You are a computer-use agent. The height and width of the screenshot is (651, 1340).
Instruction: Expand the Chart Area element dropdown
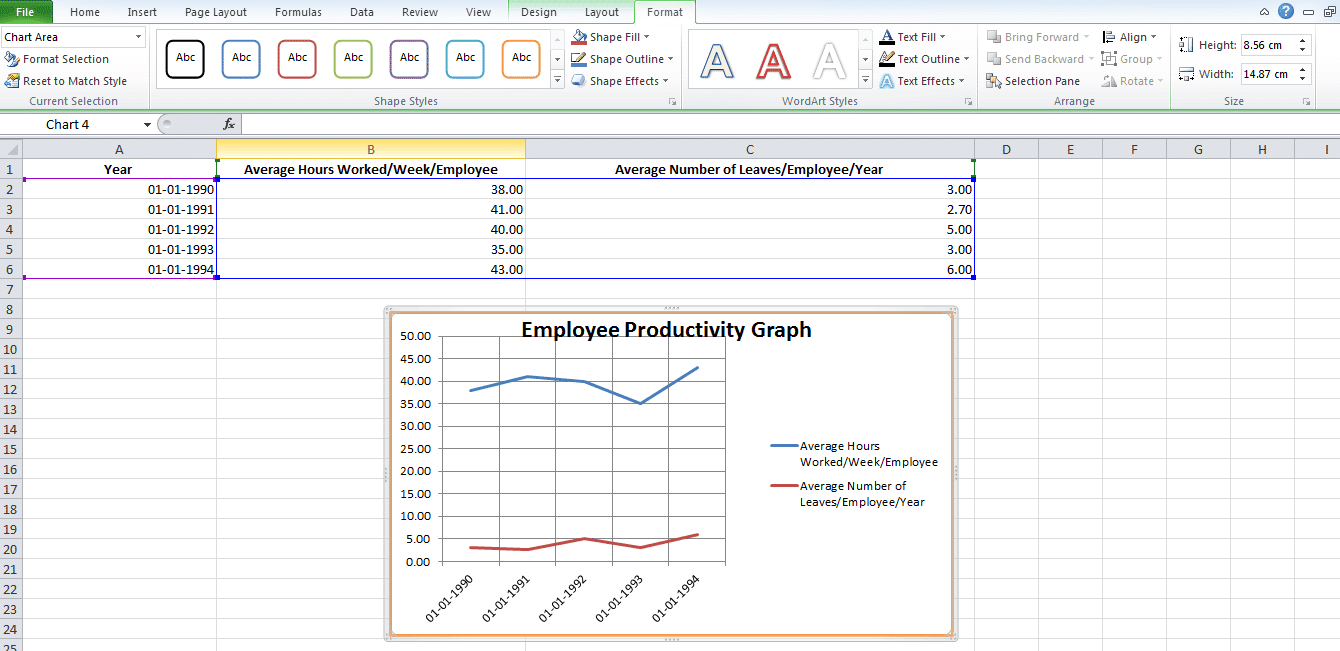click(x=138, y=37)
